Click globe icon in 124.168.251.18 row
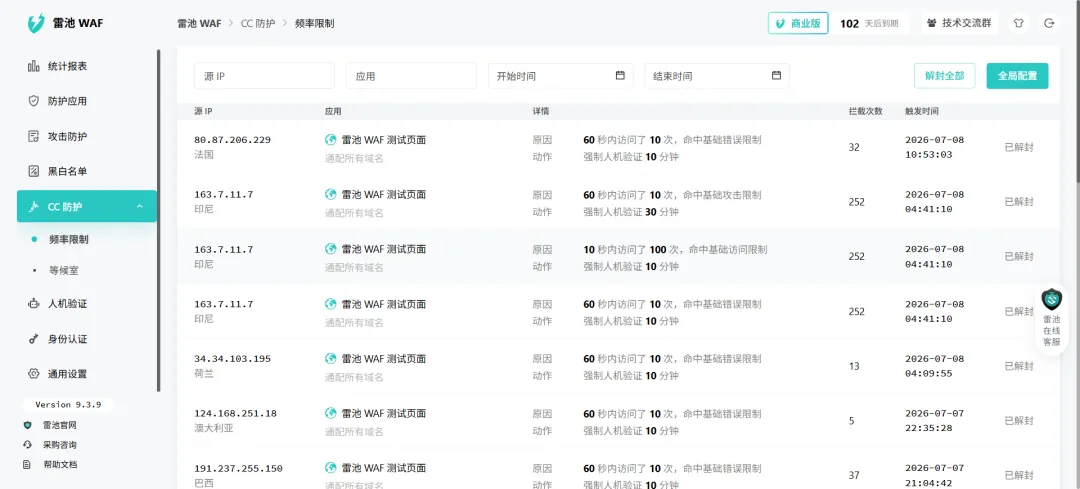 pos(331,413)
